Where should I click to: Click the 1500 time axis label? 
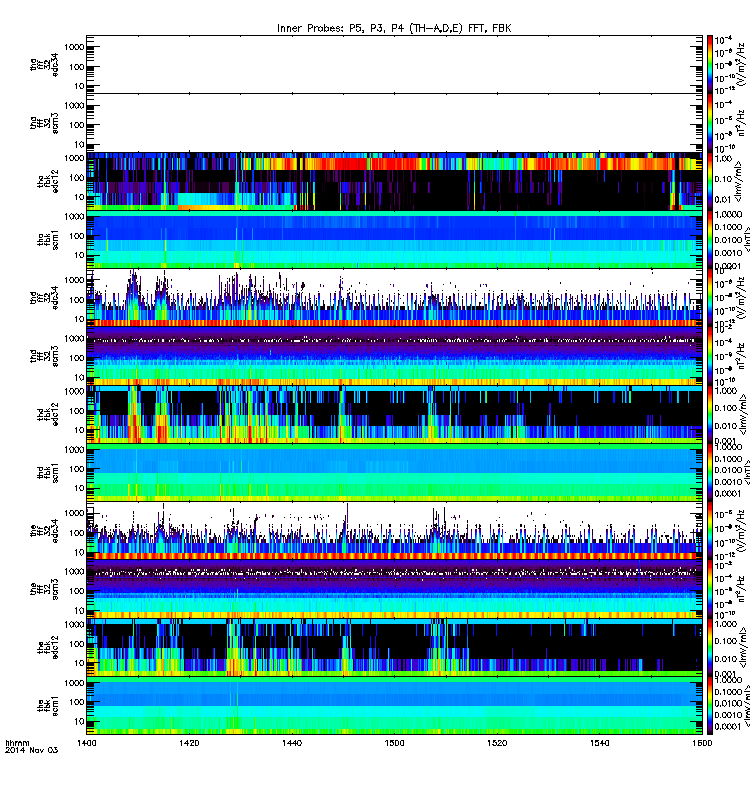(394, 743)
